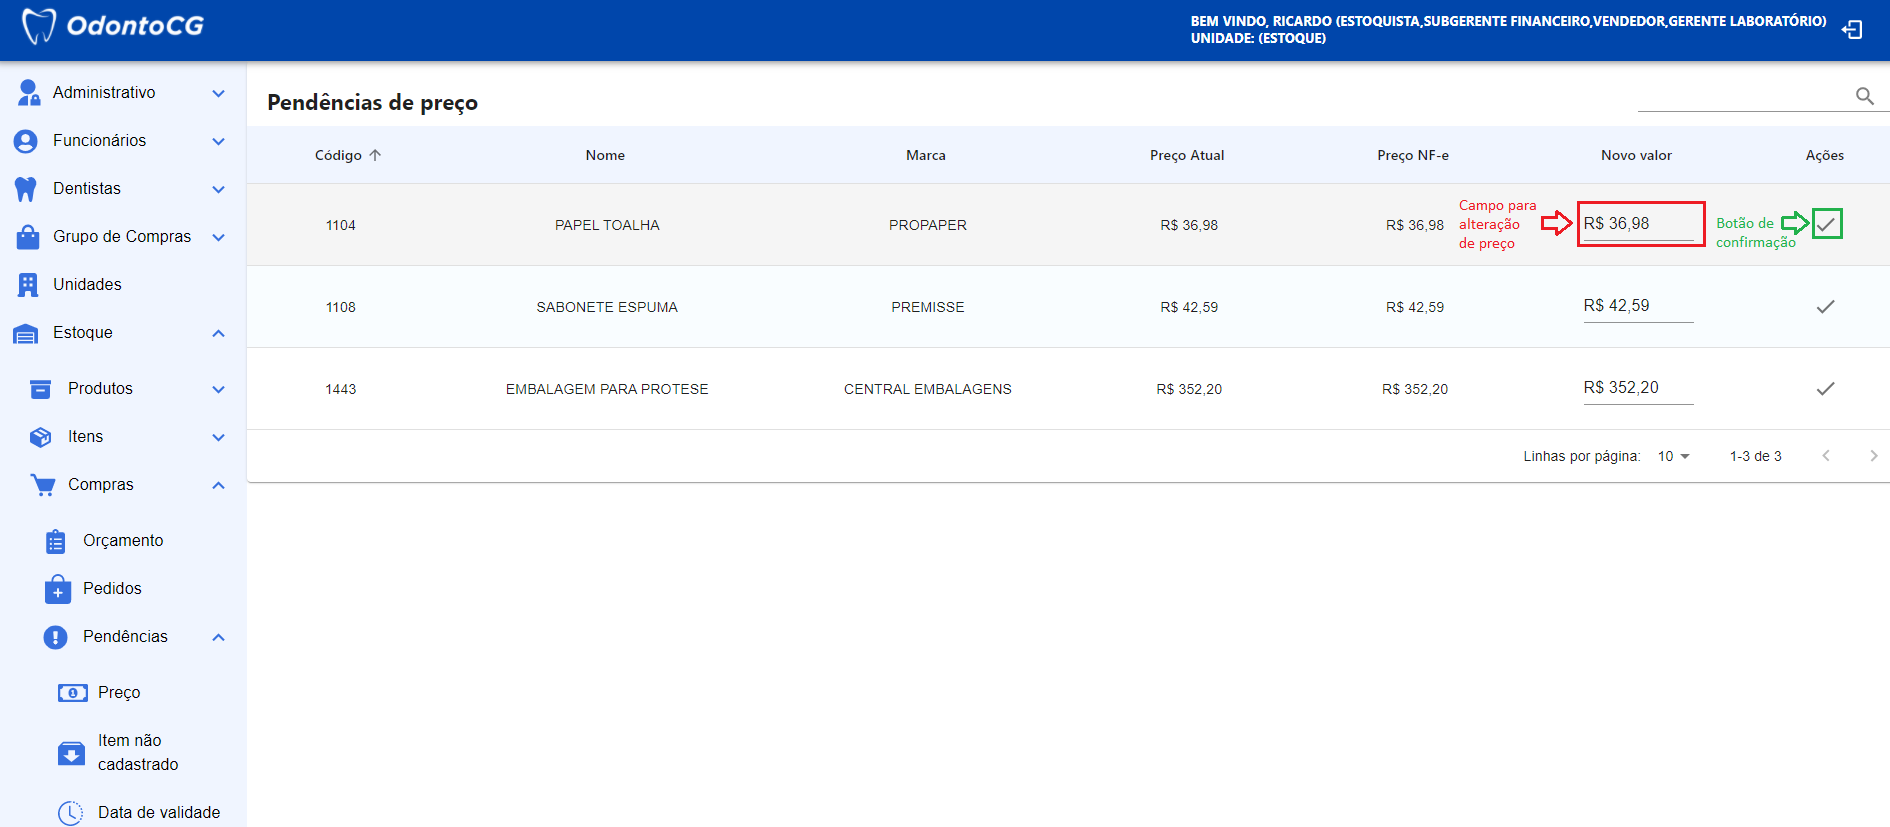The image size is (1890, 827).
Task: Click the OdontoCG tooth logo
Action: click(x=38, y=26)
